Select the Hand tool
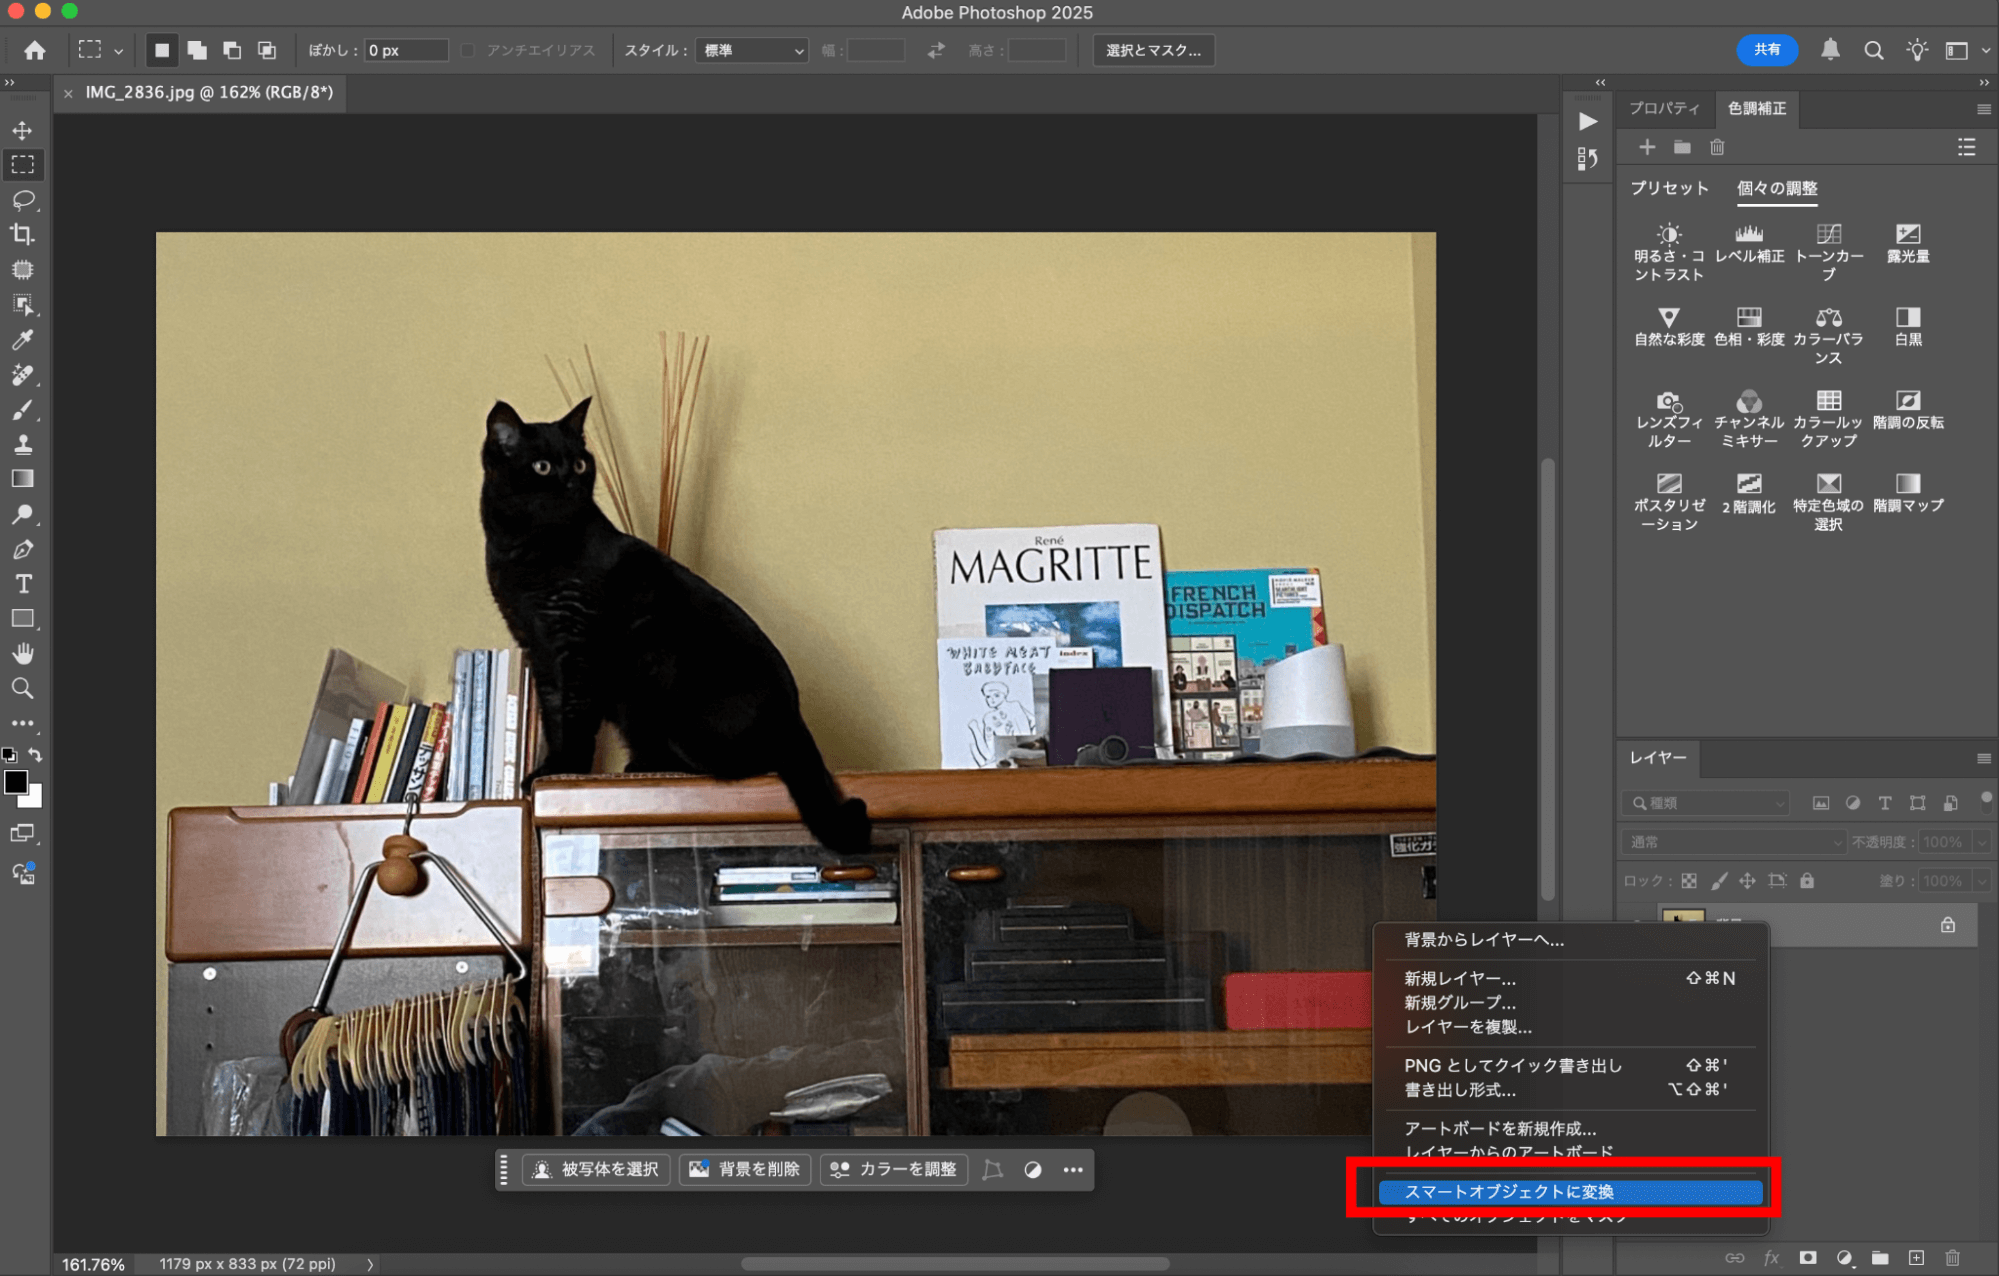This screenshot has width=1999, height=1276. click(x=22, y=654)
